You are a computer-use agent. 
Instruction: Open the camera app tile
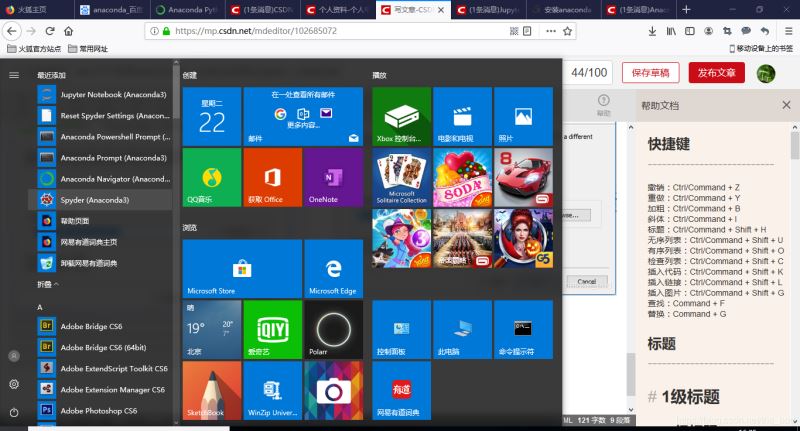pyautogui.click(x=334, y=390)
